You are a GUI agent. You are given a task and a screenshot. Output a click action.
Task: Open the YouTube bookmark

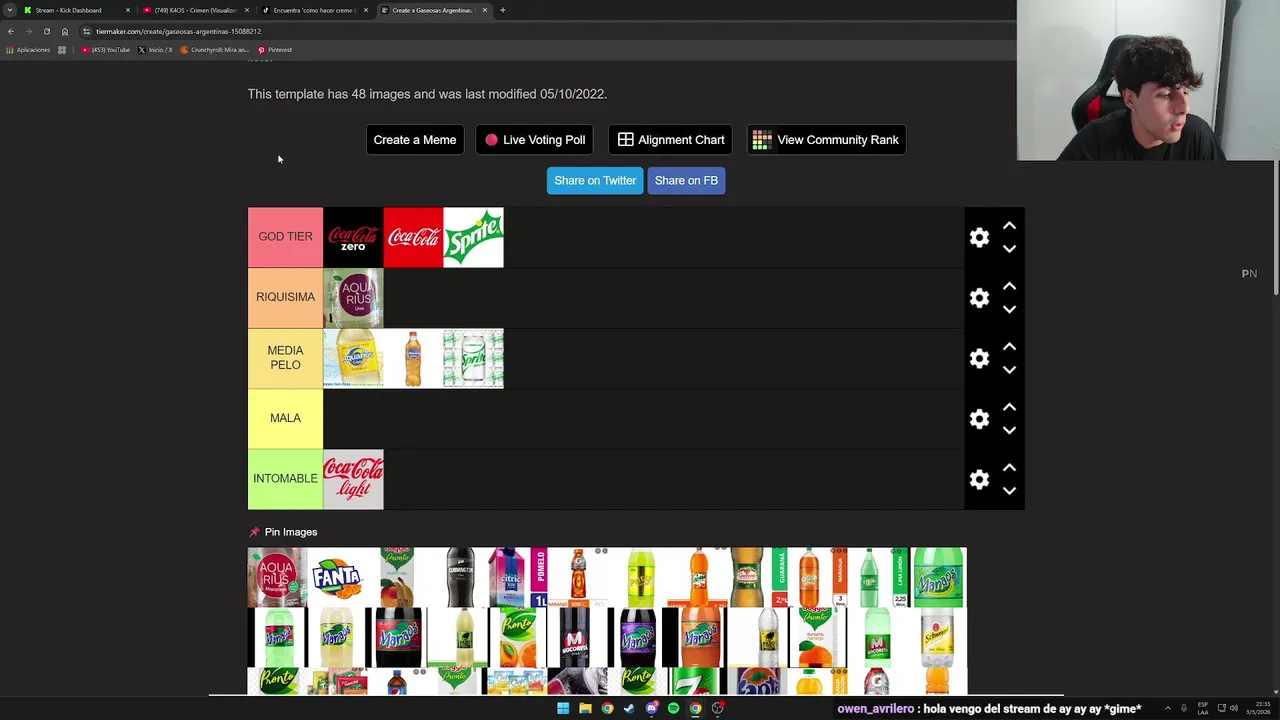(x=106, y=50)
